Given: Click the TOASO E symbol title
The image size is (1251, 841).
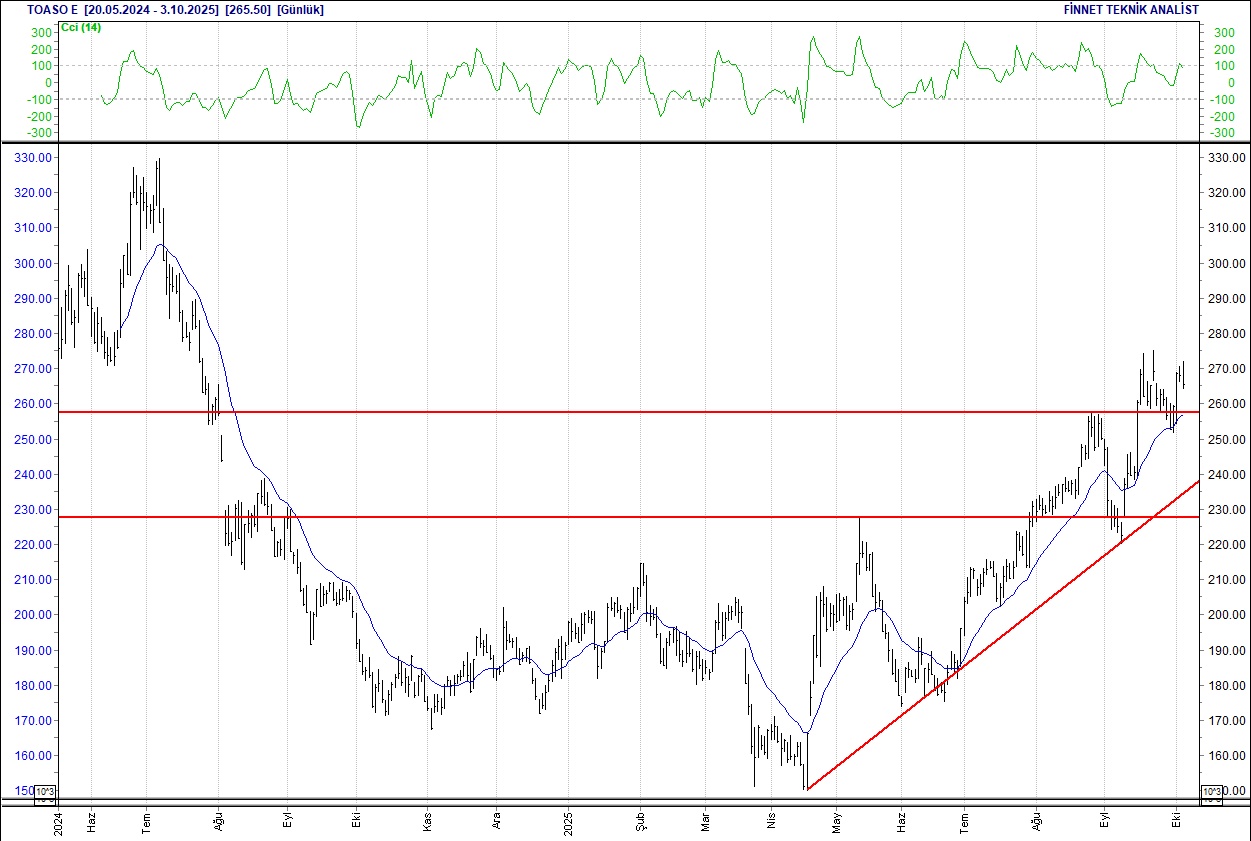Looking at the screenshot, I should tap(53, 10).
